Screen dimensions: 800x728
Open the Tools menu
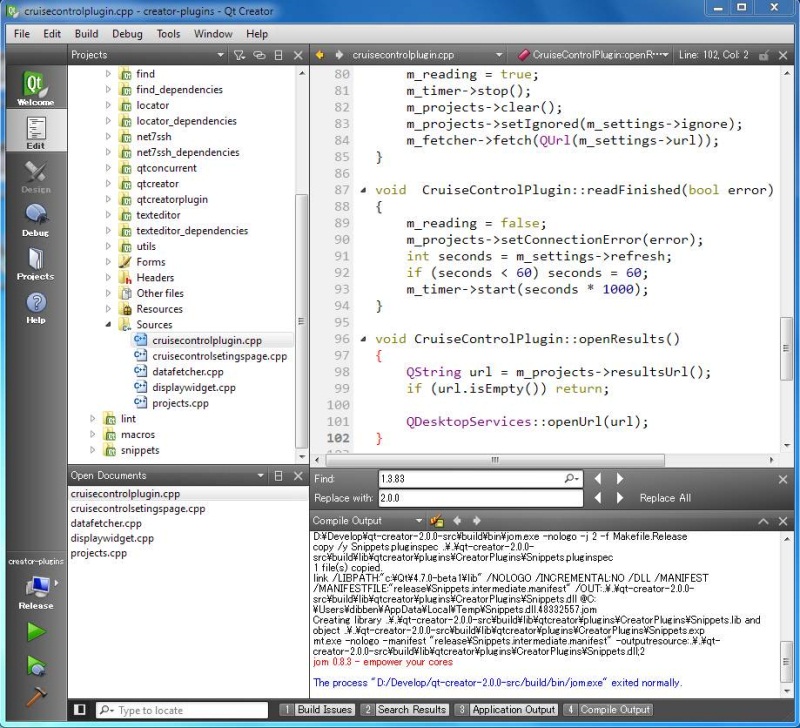pyautogui.click(x=168, y=34)
